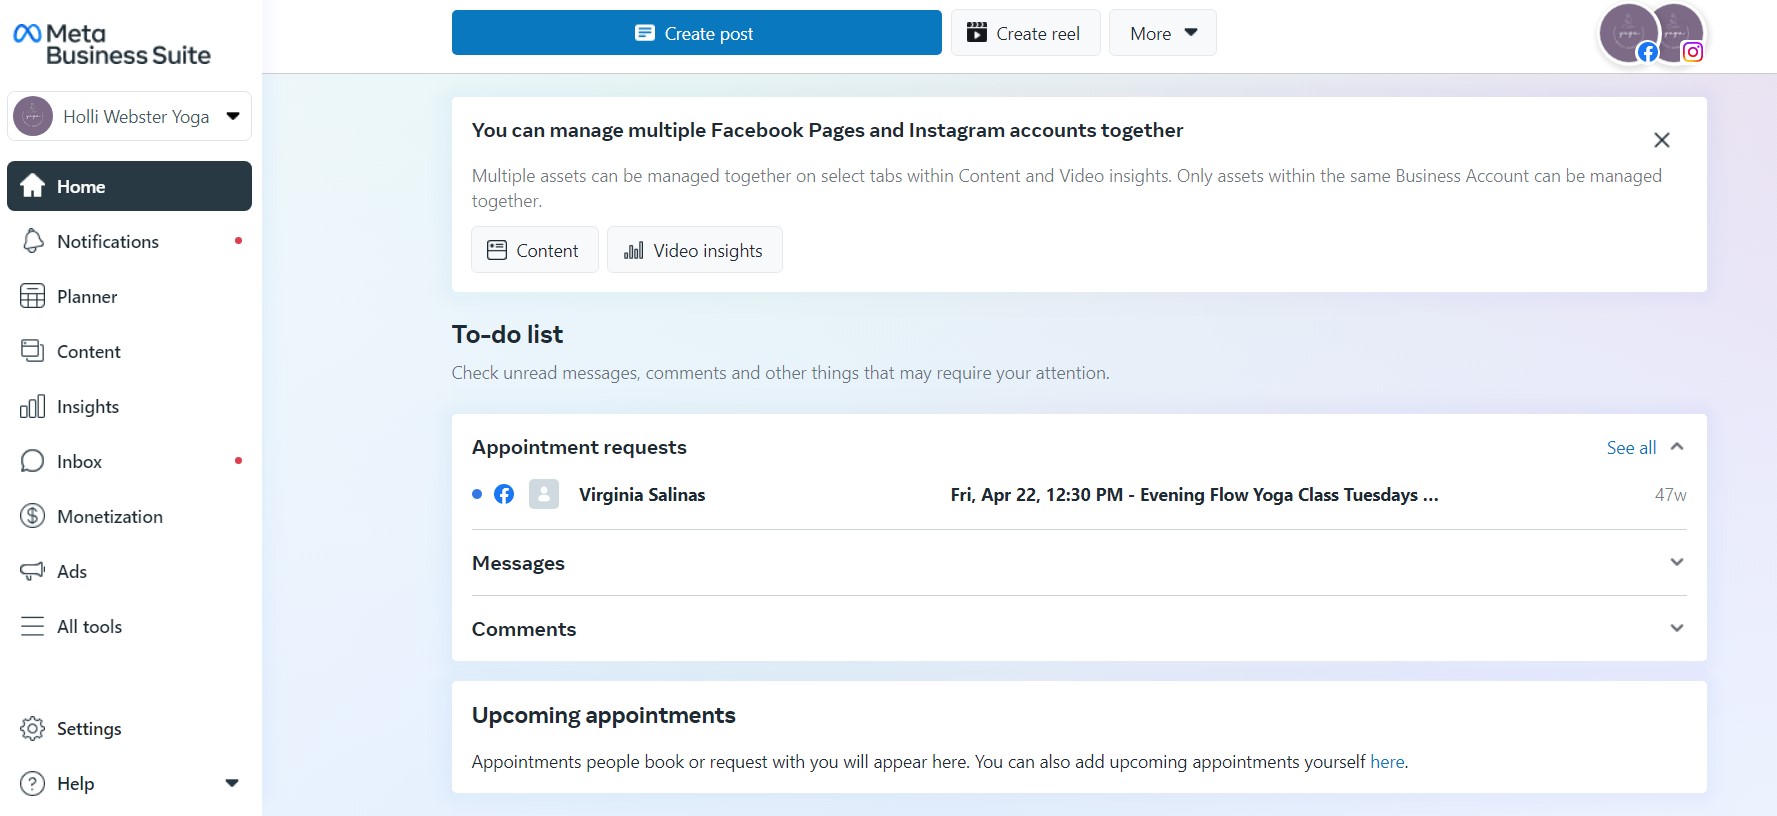
Task: Click the Create reel button
Action: 1026,33
